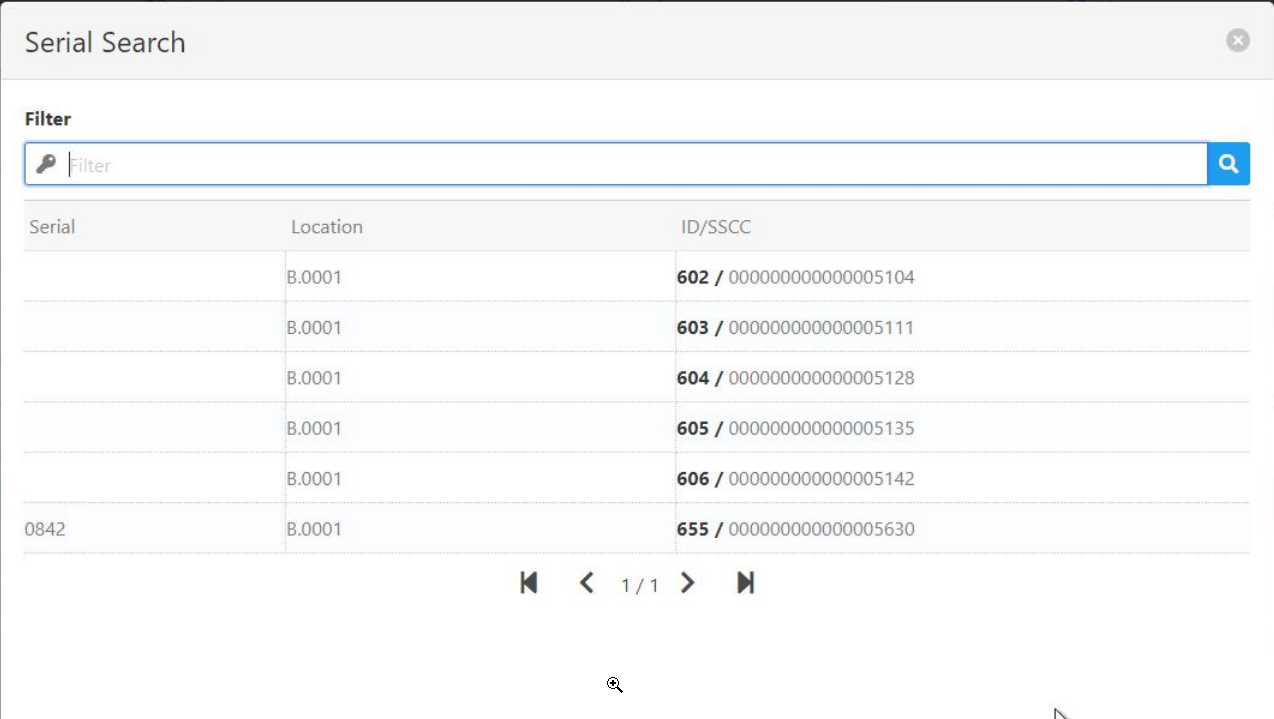Click the blue search magnifier icon
The width and height of the screenshot is (1274, 719).
(x=1229, y=163)
